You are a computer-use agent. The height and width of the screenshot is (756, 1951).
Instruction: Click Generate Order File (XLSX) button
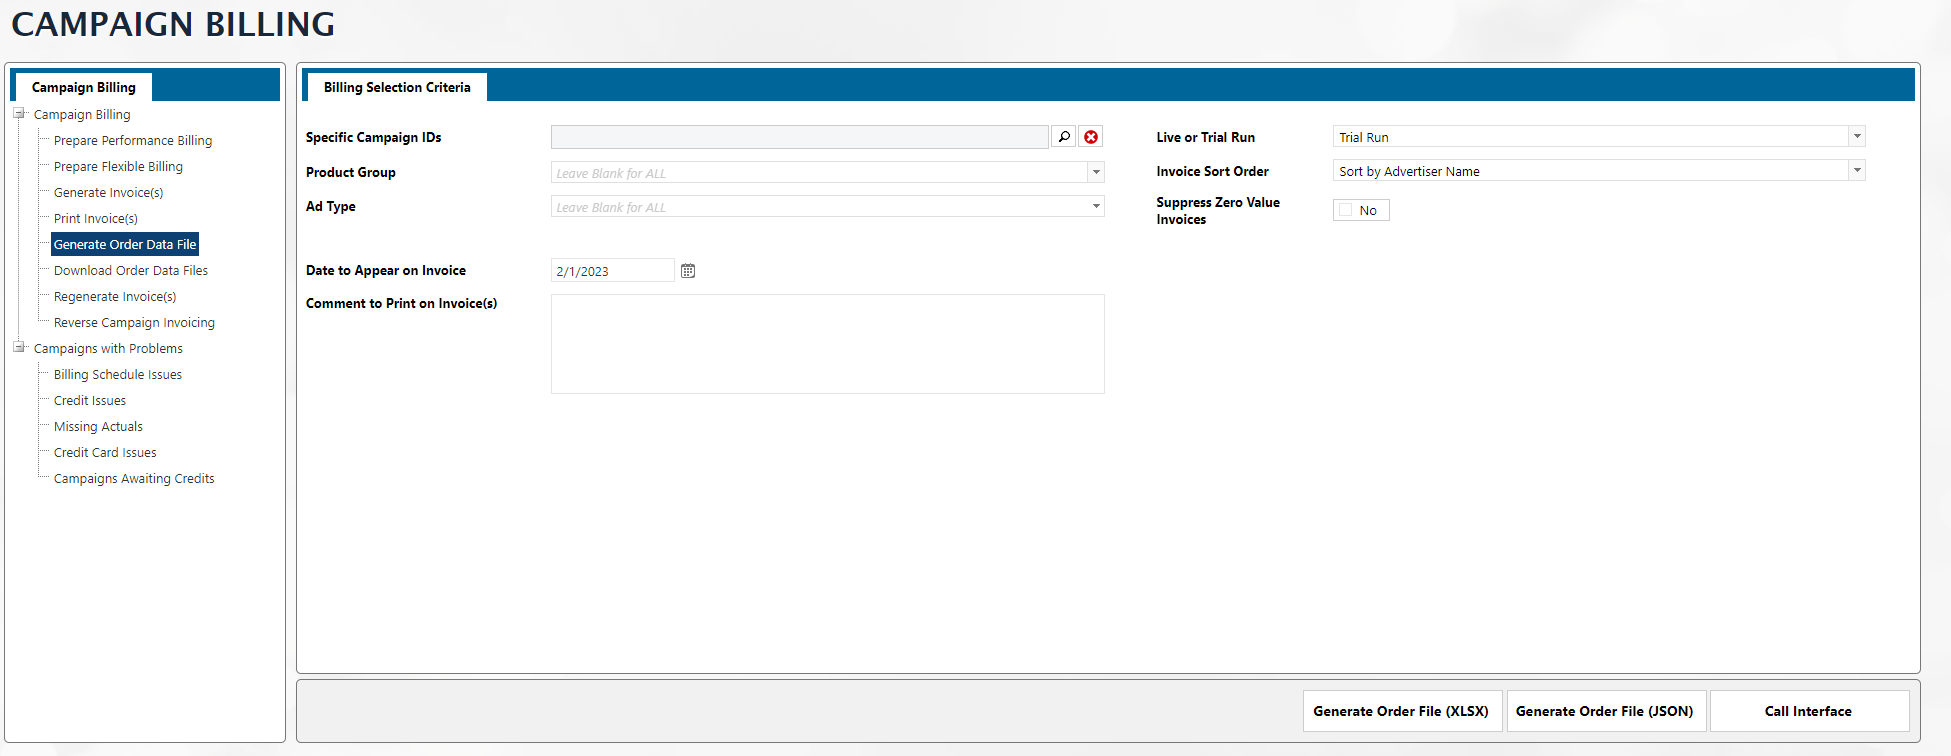pos(1400,711)
